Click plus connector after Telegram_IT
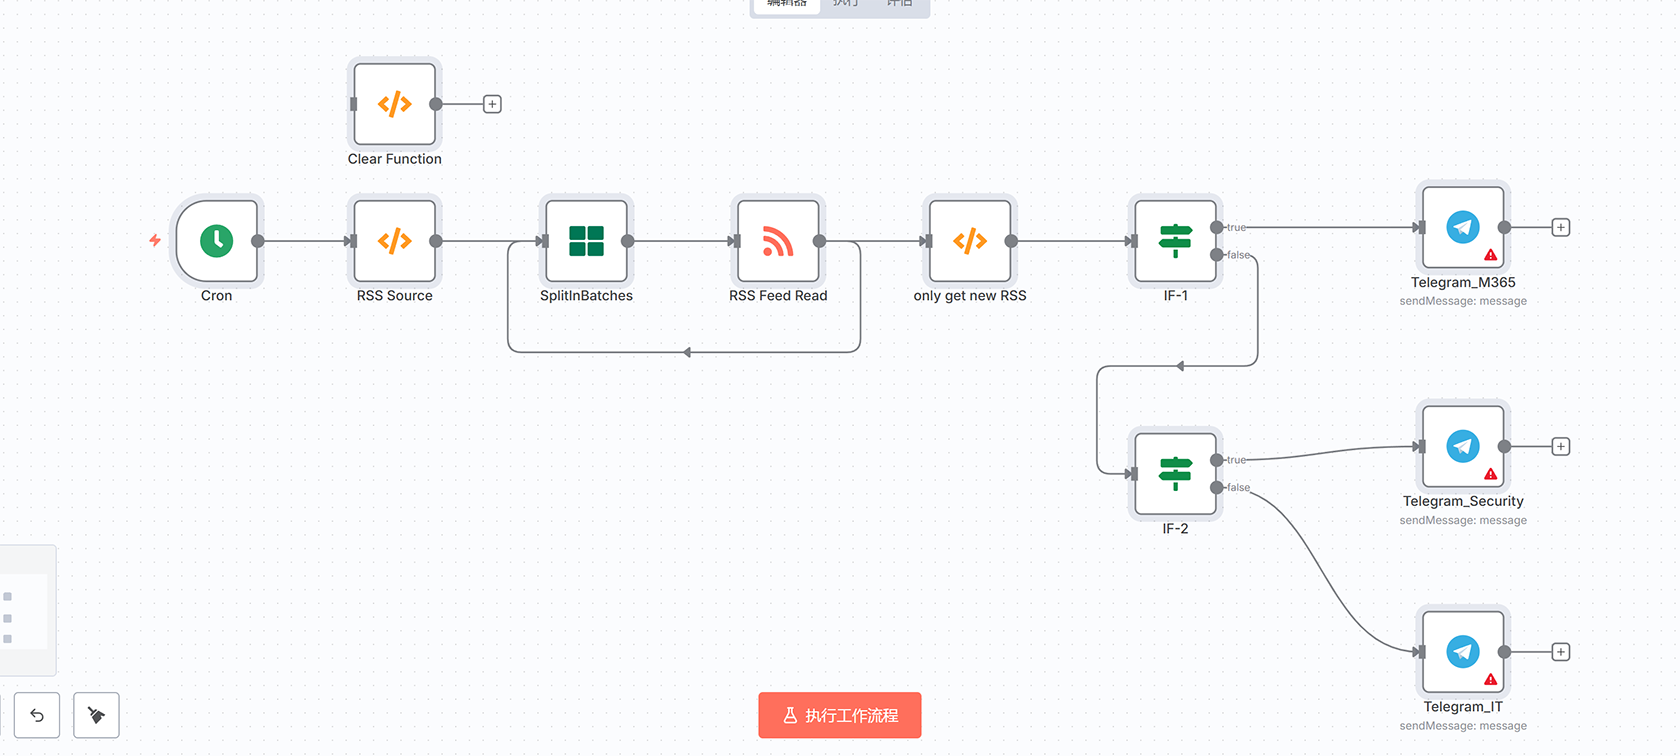 [x=1560, y=652]
